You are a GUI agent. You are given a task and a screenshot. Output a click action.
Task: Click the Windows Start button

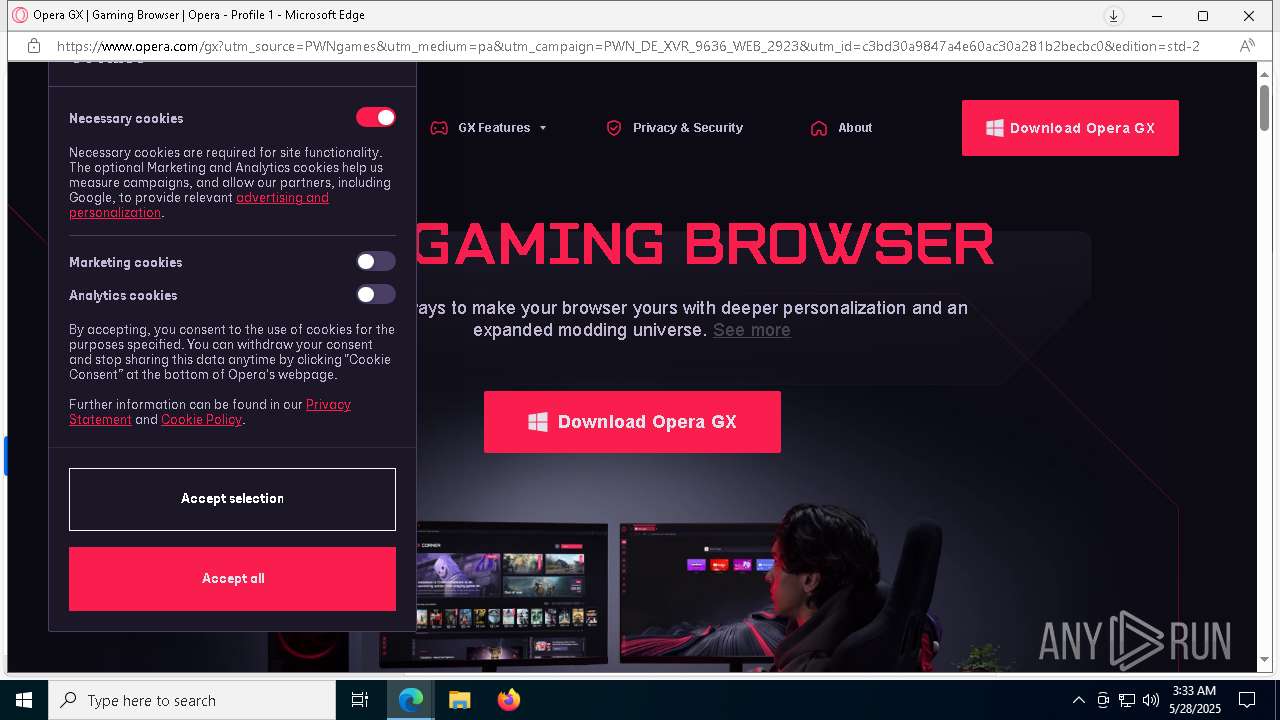pos(24,700)
